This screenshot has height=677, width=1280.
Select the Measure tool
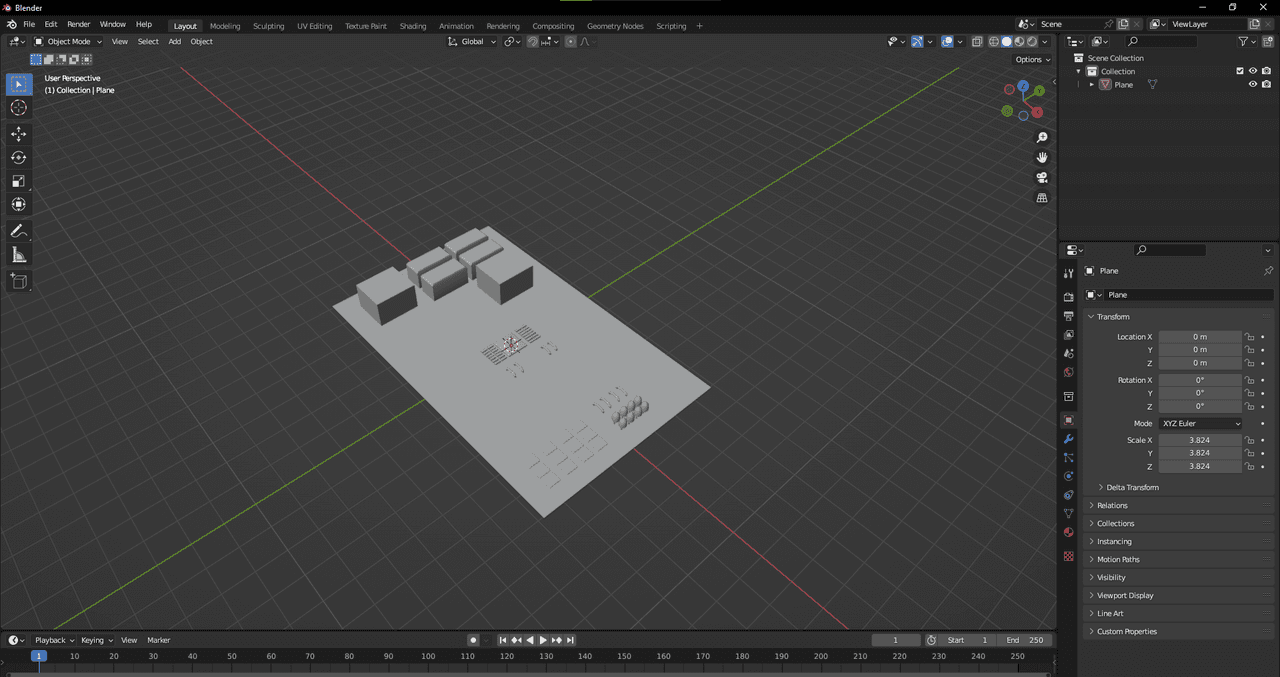19,255
